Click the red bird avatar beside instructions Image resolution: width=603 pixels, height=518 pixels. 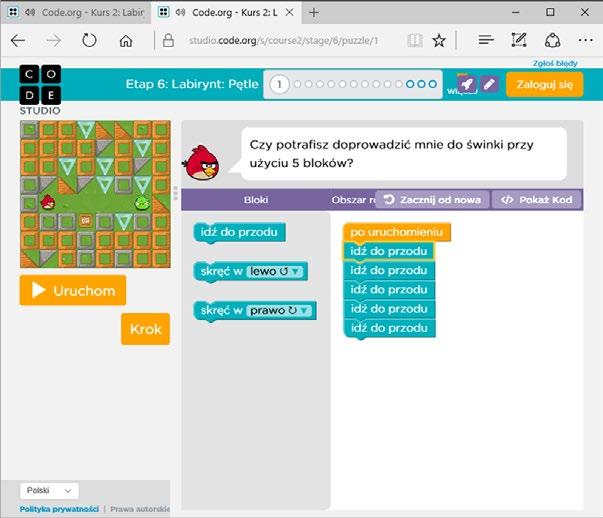pyautogui.click(x=202, y=163)
